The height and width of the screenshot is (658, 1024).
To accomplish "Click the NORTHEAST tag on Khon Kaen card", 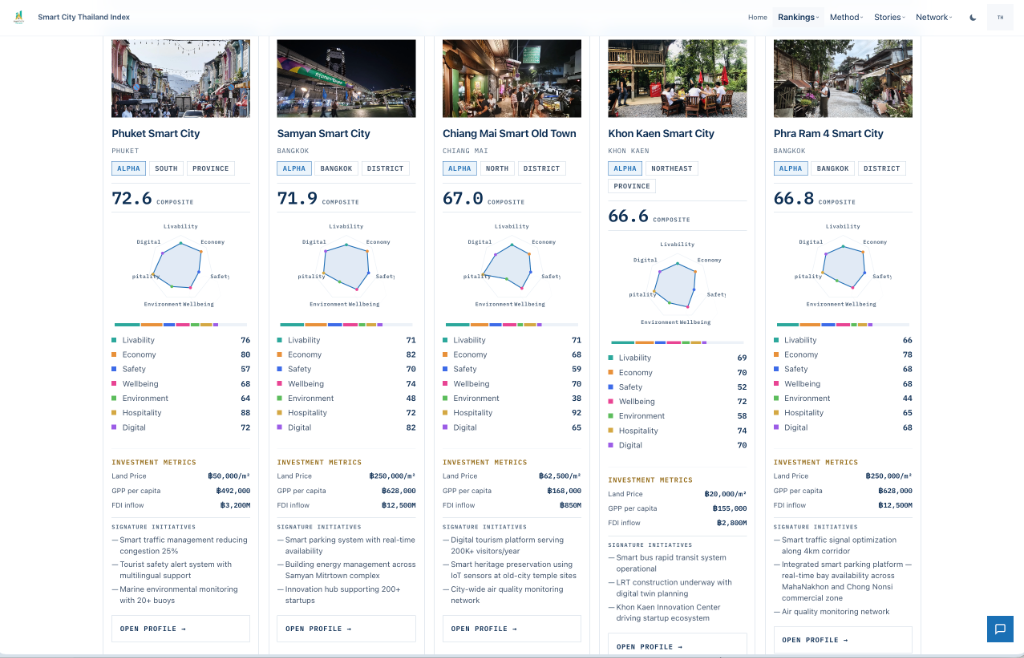I will tap(671, 168).
